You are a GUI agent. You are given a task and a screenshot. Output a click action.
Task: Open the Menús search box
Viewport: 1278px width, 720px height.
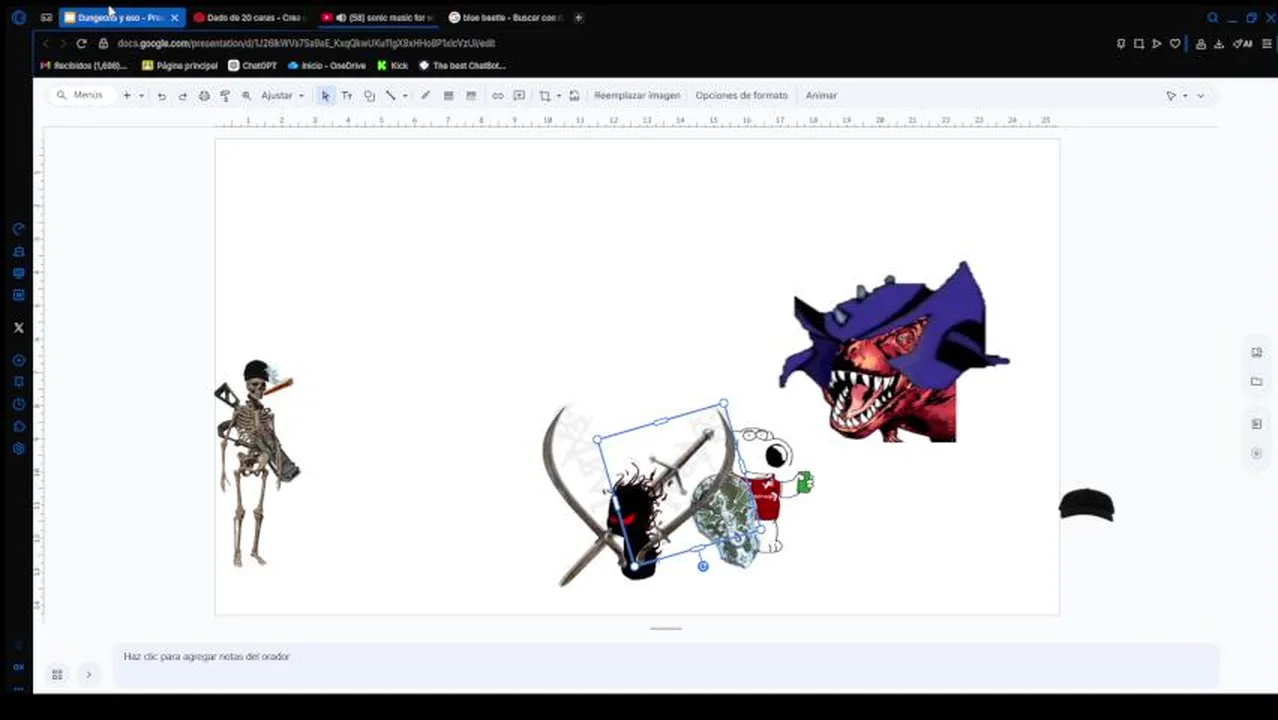(x=81, y=95)
